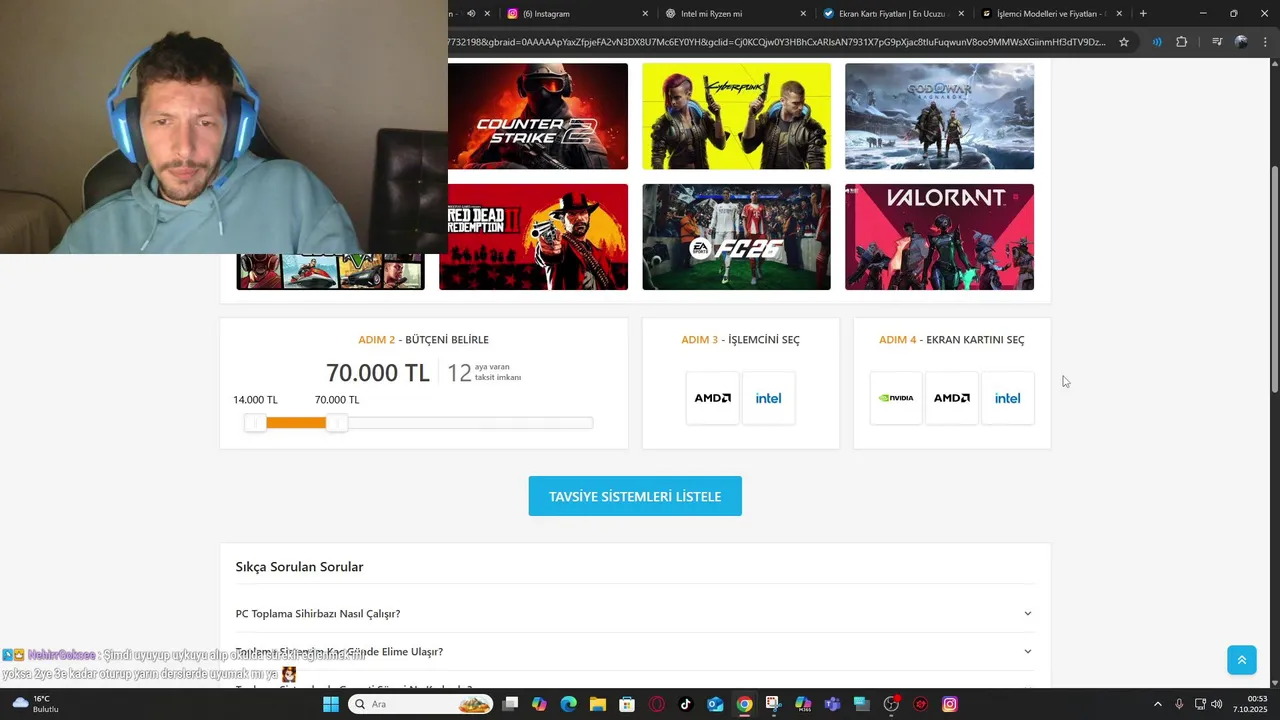
Task: Close the Instagram tab
Action: [645, 13]
